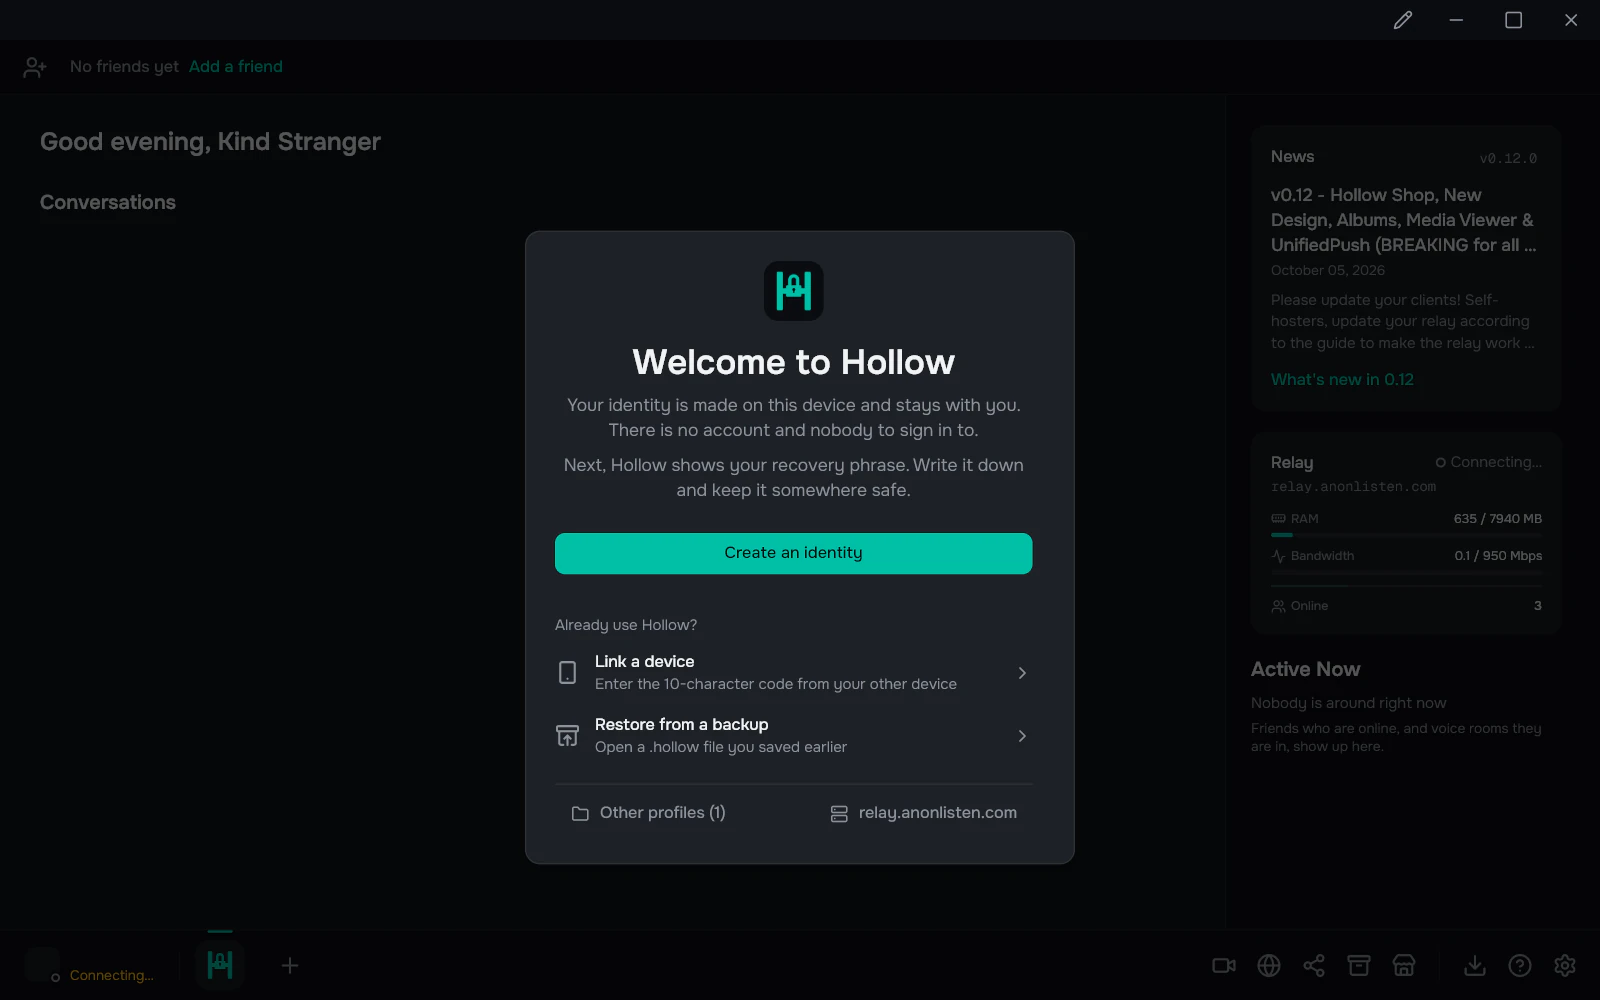Click the October 05, 2026 news date
This screenshot has width=1600, height=1000.
[x=1328, y=271]
